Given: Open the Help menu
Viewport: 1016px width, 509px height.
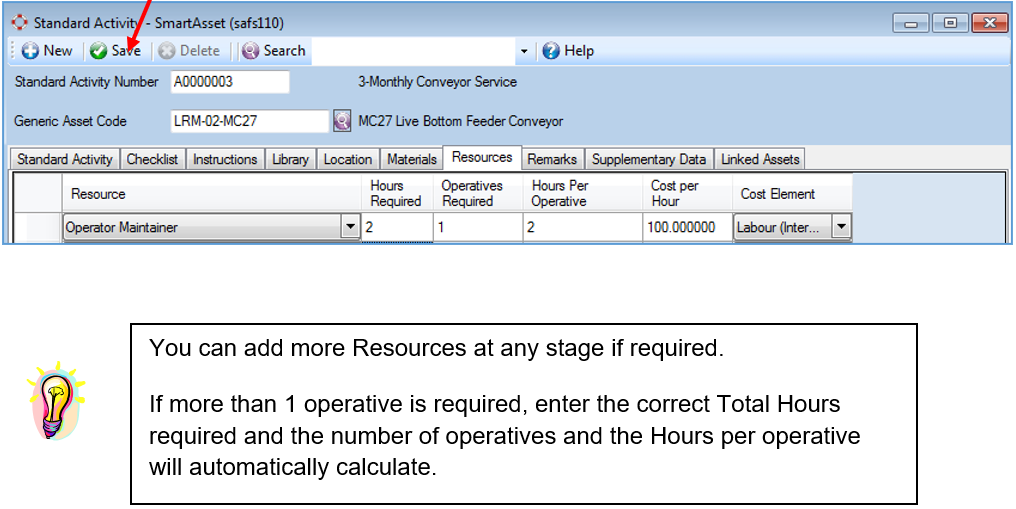Looking at the screenshot, I should click(568, 51).
